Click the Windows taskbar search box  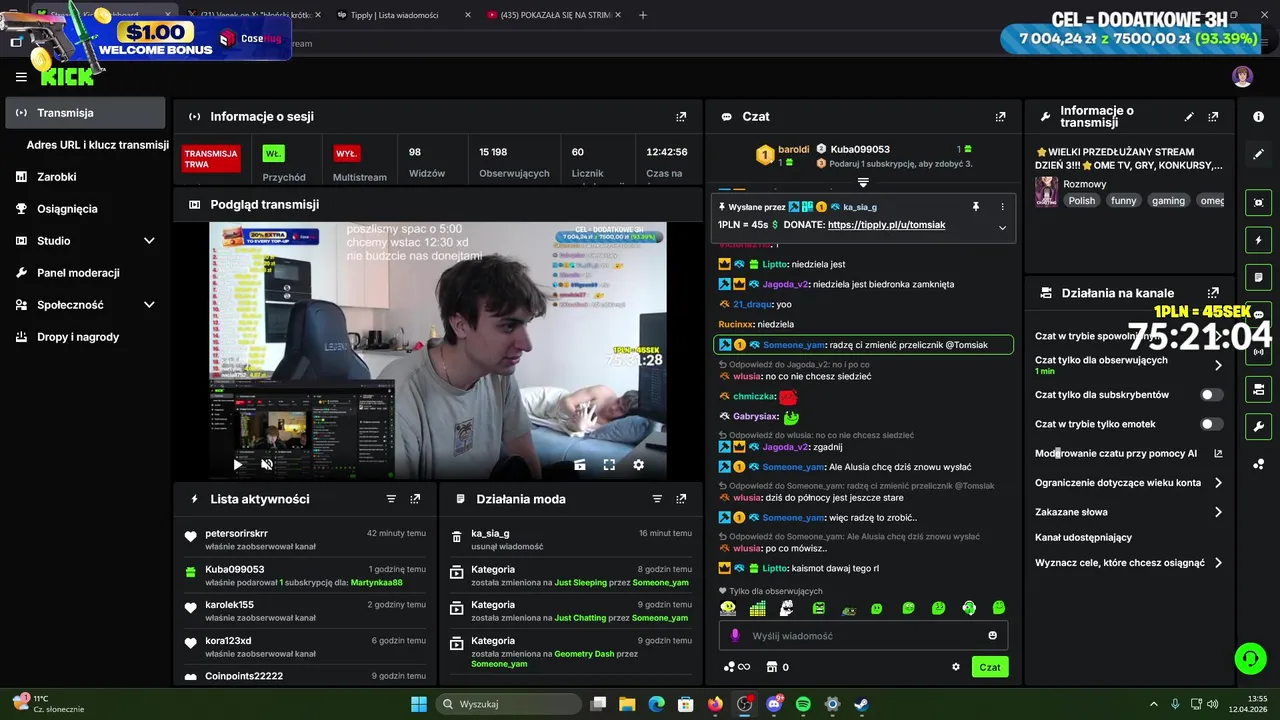click(507, 704)
